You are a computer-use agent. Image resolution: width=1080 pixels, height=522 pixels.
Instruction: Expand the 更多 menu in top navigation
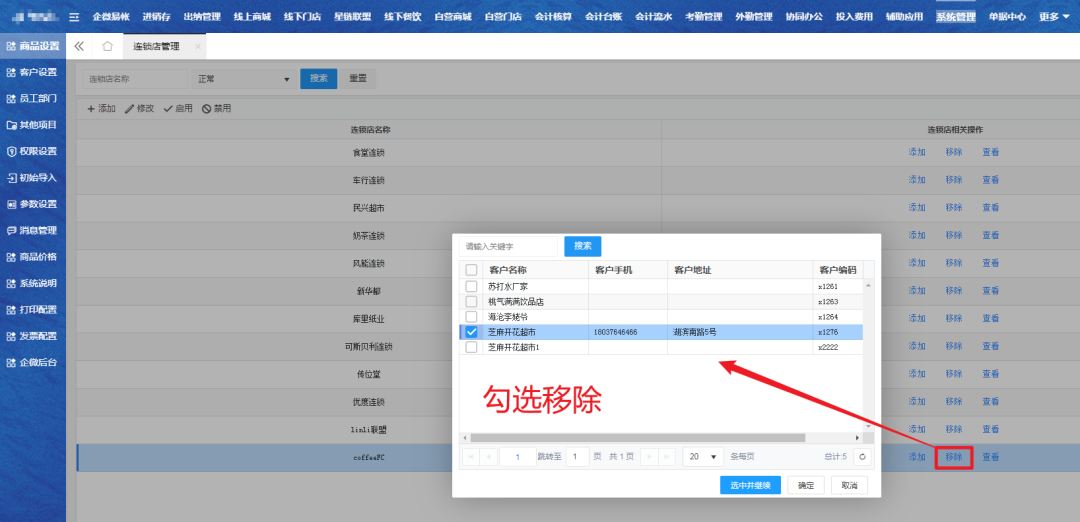click(x=1054, y=17)
